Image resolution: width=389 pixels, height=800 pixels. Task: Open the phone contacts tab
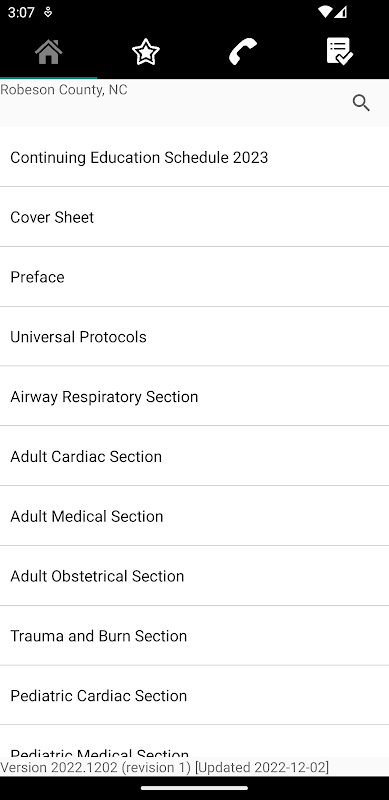coord(243,52)
